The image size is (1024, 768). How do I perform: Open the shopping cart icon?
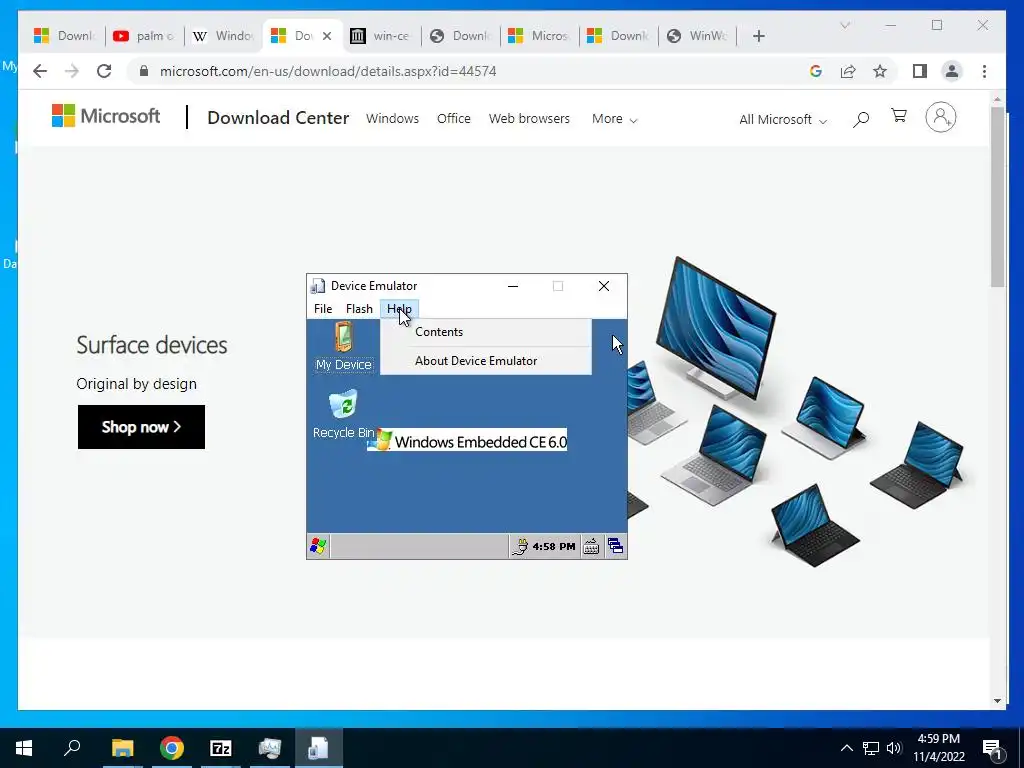899,116
